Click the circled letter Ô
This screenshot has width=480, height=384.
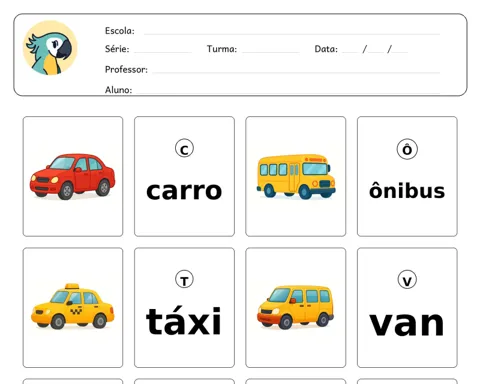(407, 149)
